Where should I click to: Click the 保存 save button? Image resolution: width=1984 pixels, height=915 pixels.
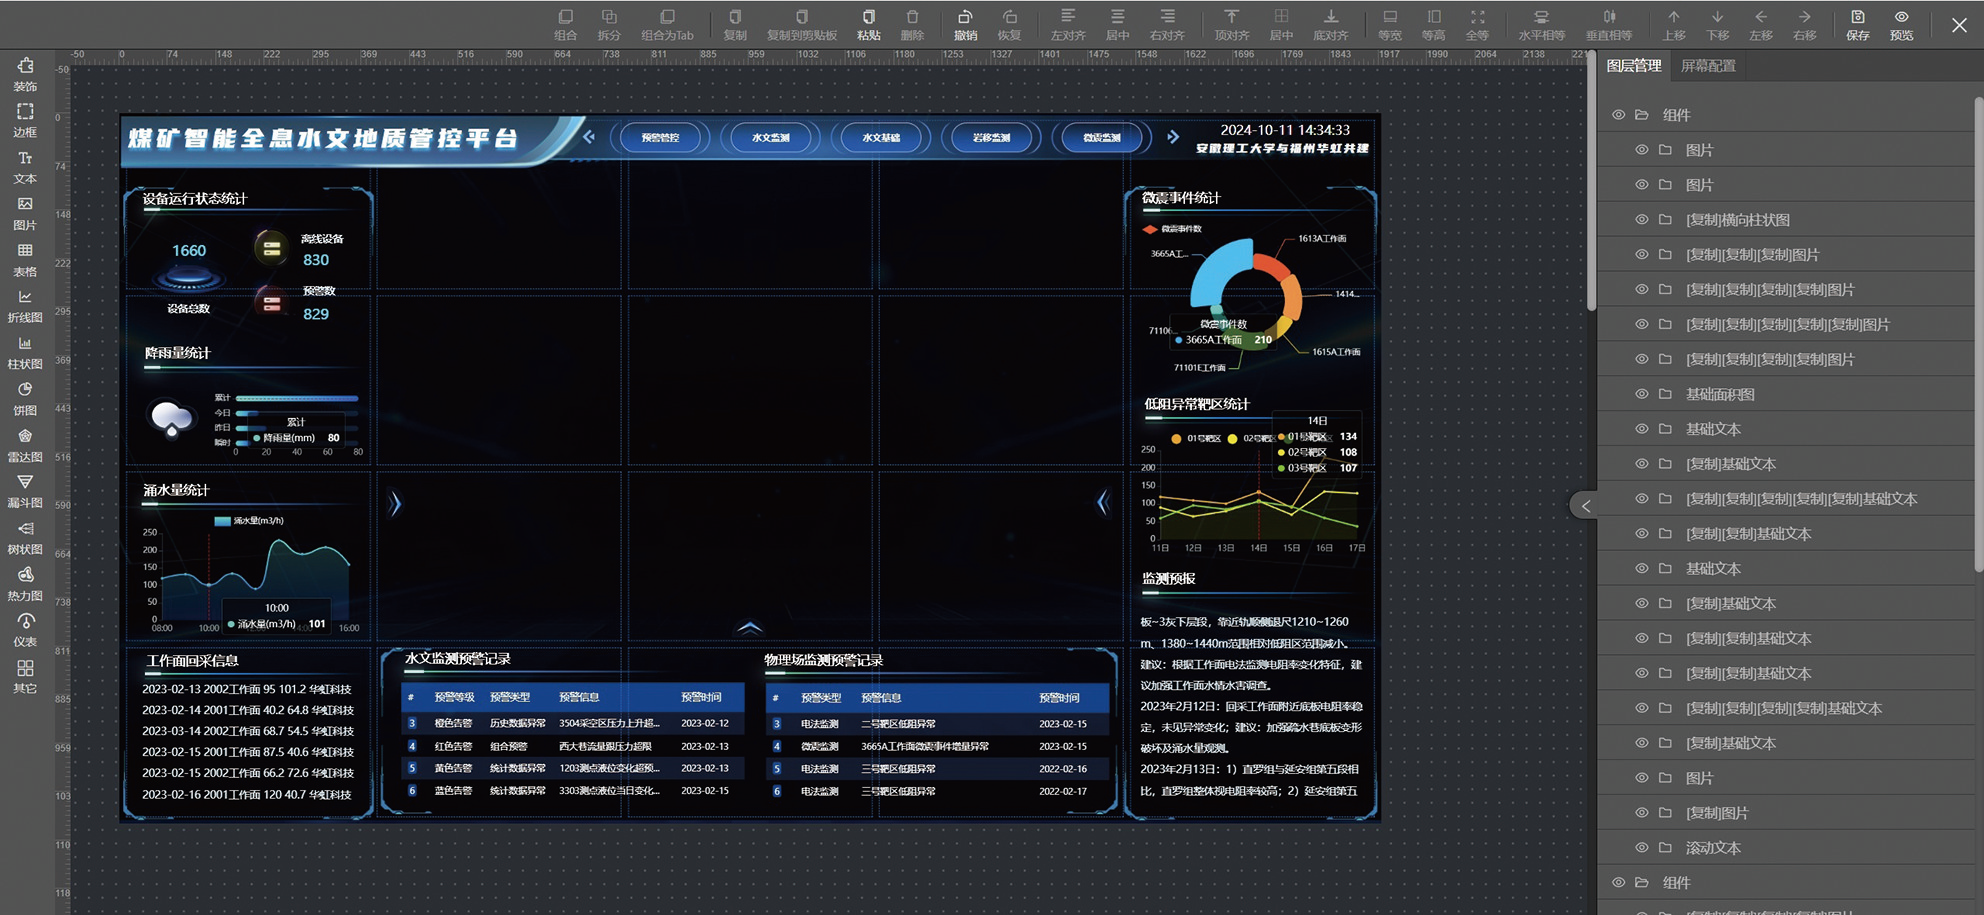(1858, 25)
